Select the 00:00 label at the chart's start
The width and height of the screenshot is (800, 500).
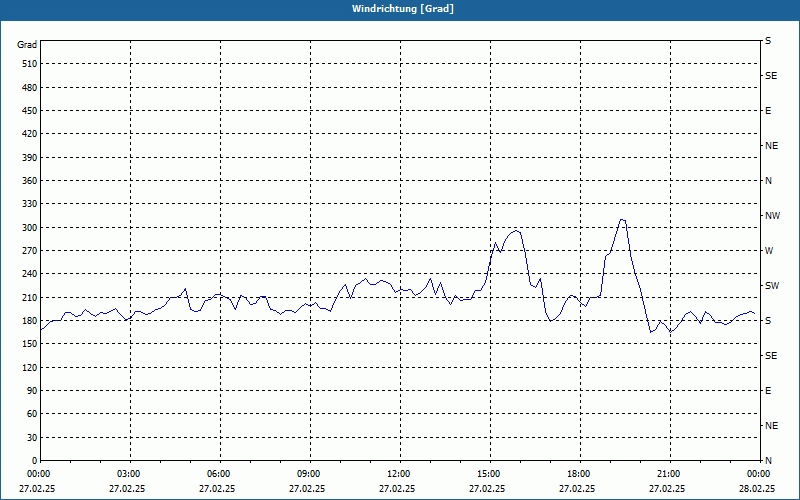[38, 473]
